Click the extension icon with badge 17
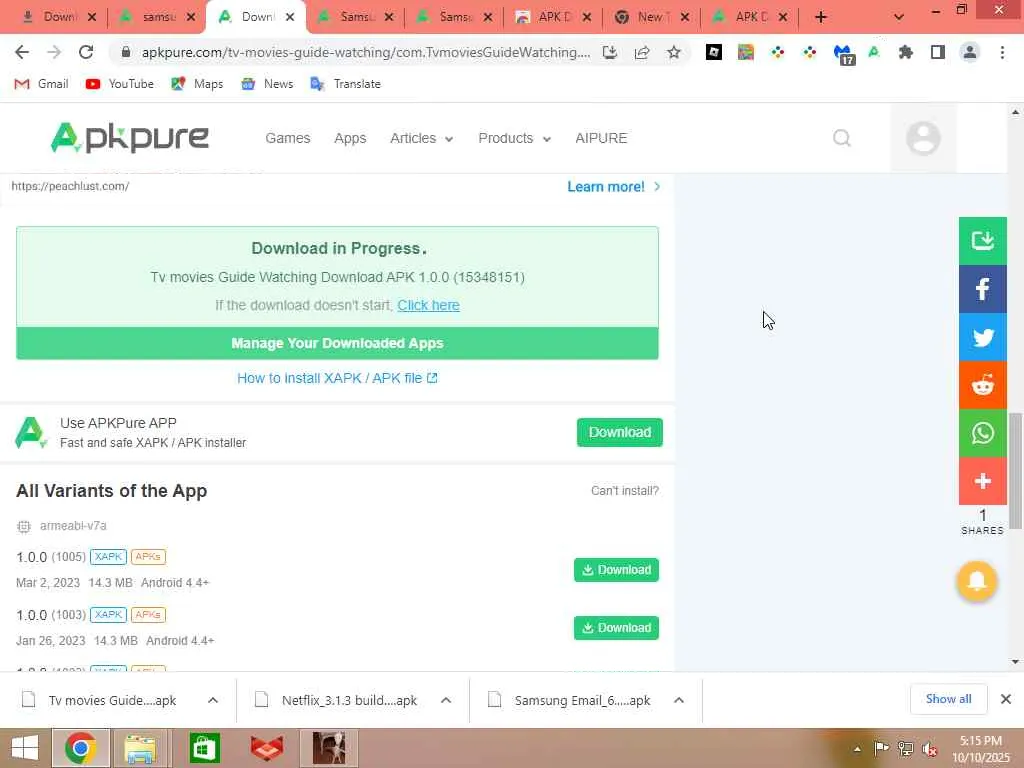The width and height of the screenshot is (1024, 768). [844, 54]
